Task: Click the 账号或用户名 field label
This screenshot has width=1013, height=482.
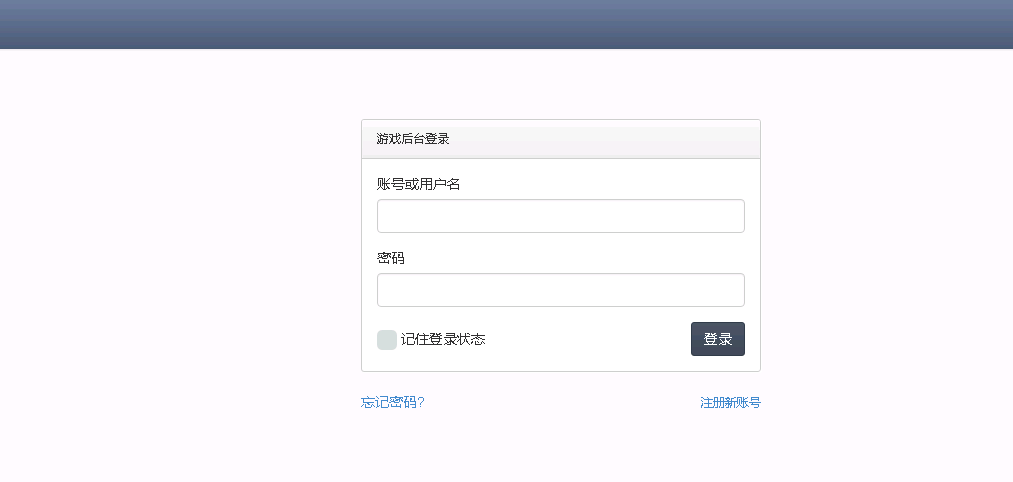Action: coord(419,185)
